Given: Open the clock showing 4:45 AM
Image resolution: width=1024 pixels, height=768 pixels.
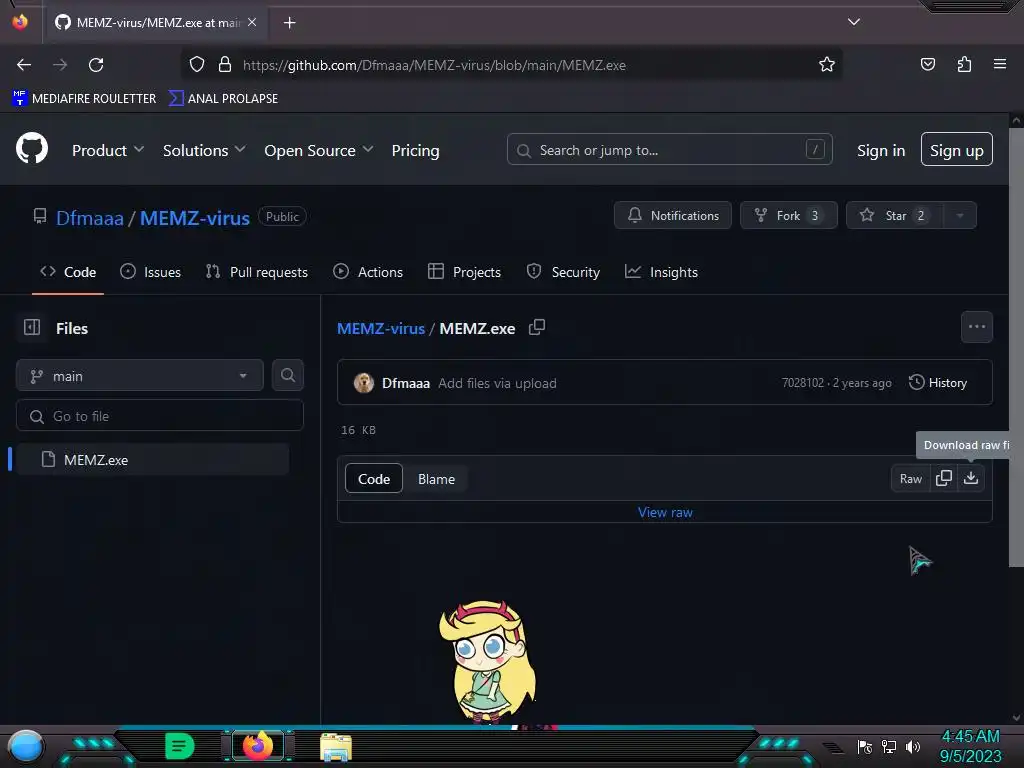Looking at the screenshot, I should [x=970, y=746].
